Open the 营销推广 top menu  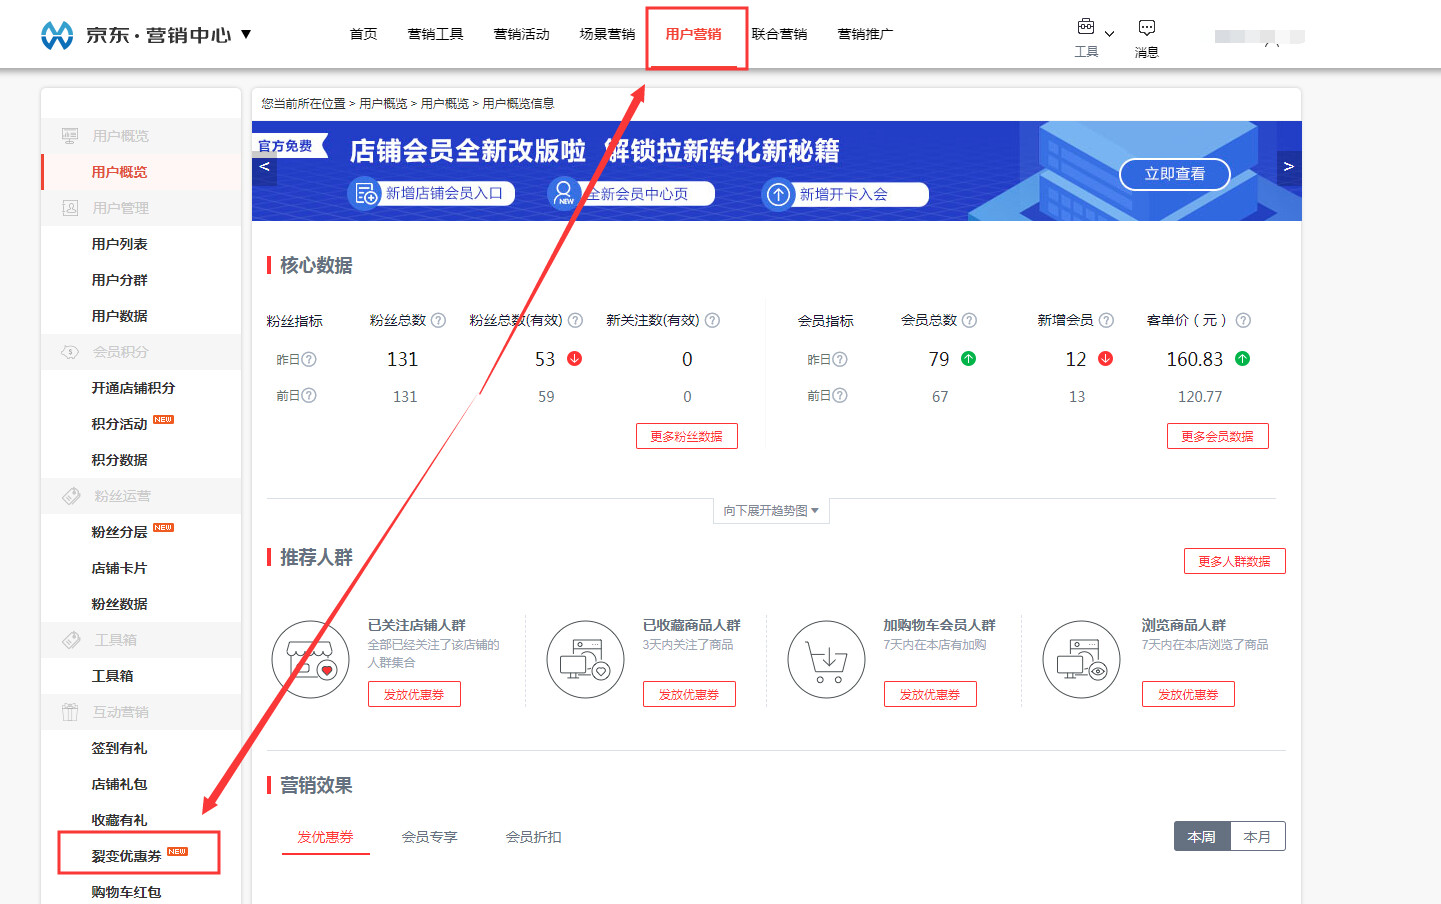tap(866, 34)
